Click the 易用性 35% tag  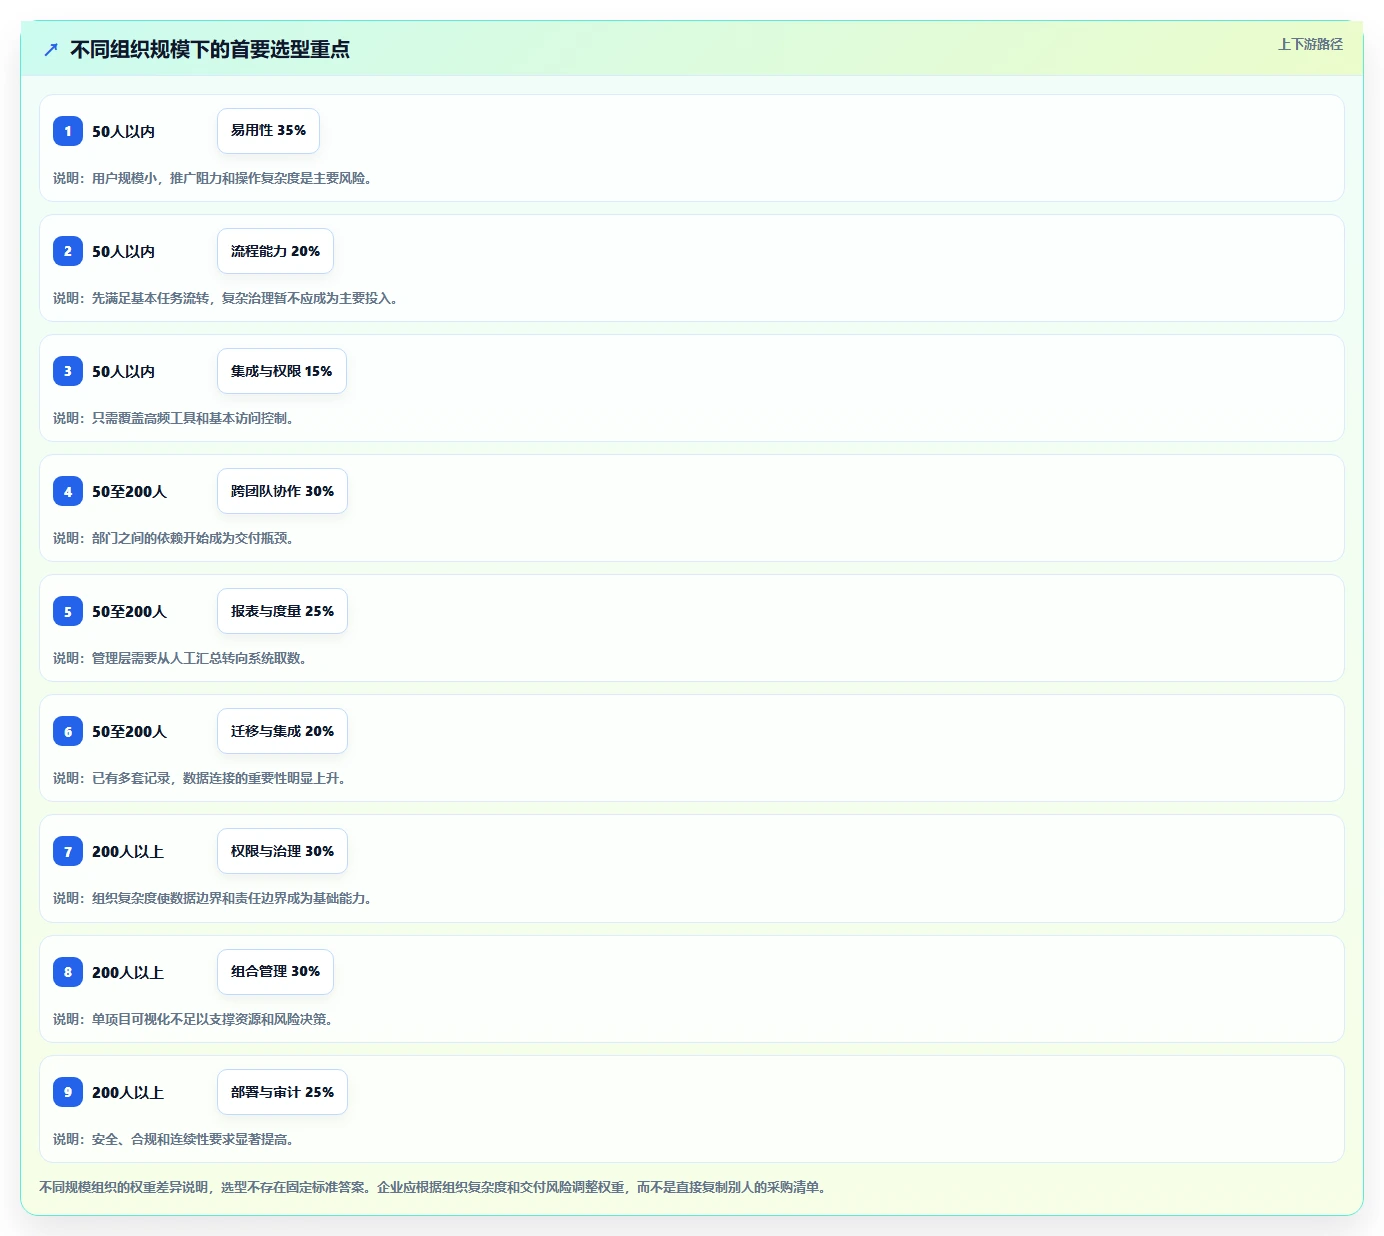[268, 131]
